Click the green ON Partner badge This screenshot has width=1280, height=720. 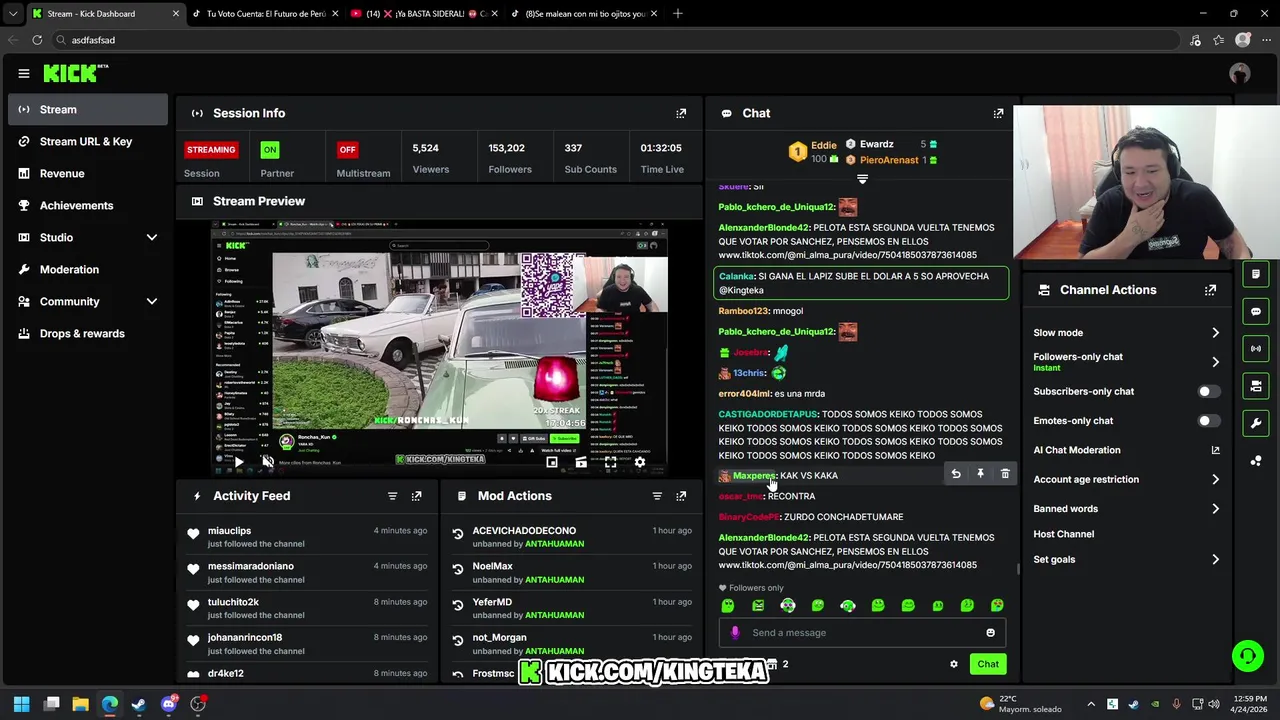pyautogui.click(x=270, y=149)
